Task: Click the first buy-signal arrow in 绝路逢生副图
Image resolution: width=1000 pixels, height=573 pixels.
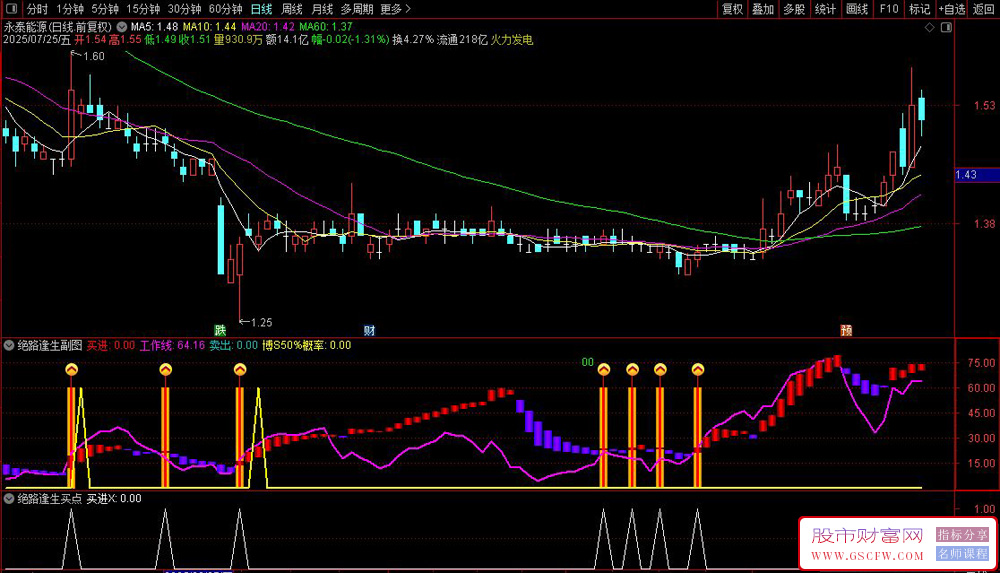Action: (71, 369)
